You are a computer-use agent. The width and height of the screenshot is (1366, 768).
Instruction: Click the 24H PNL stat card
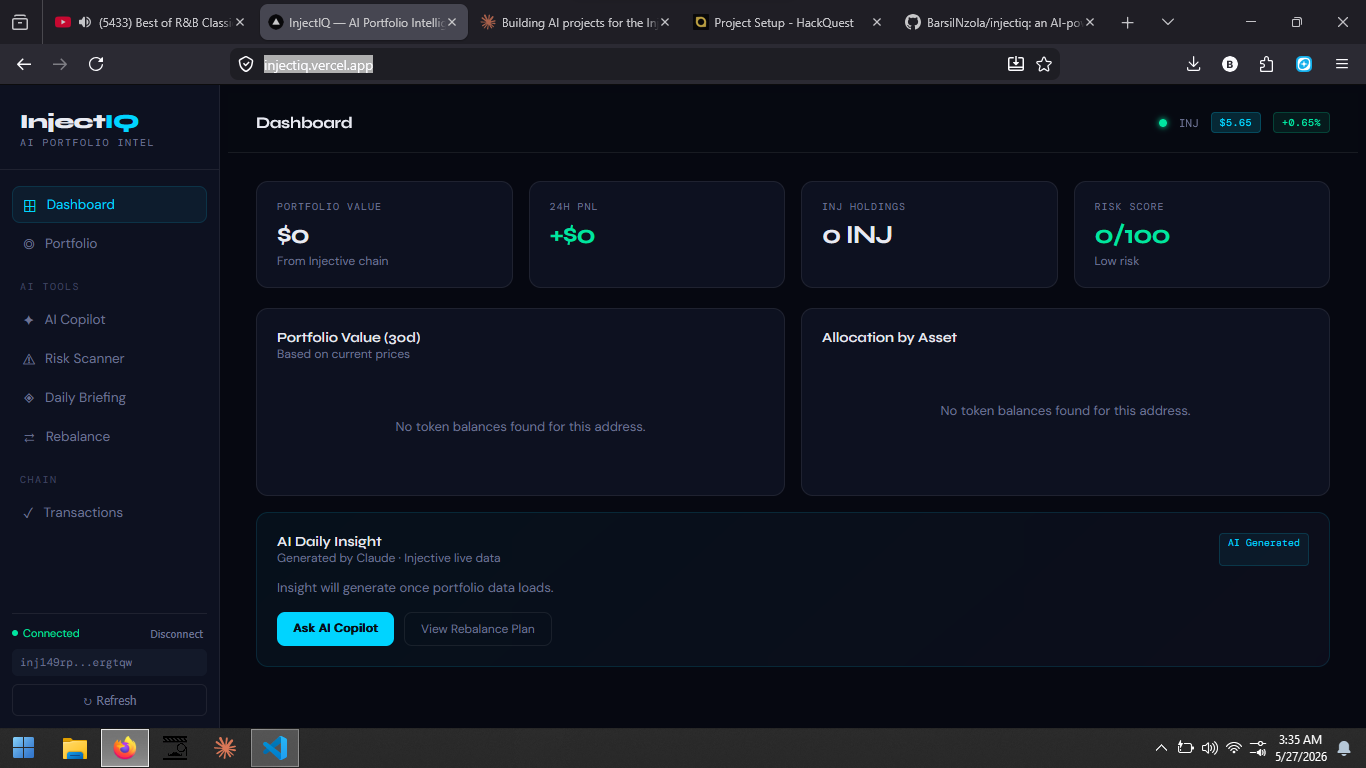click(657, 234)
